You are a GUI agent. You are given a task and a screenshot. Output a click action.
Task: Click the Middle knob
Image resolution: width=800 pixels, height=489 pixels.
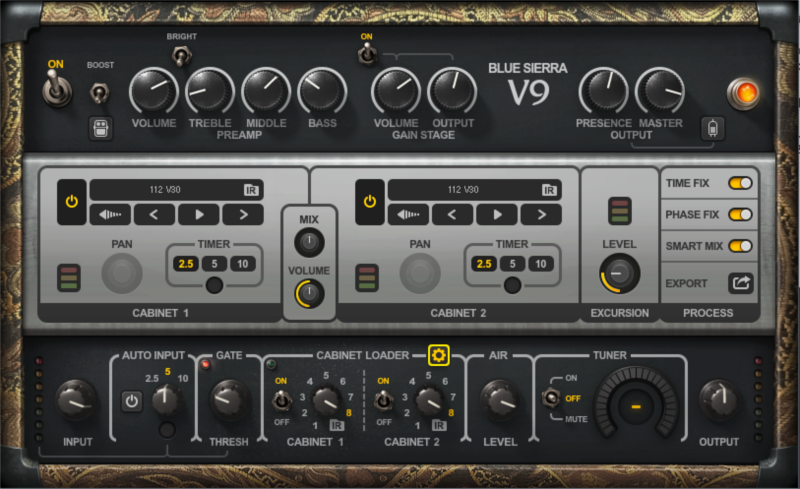click(266, 92)
